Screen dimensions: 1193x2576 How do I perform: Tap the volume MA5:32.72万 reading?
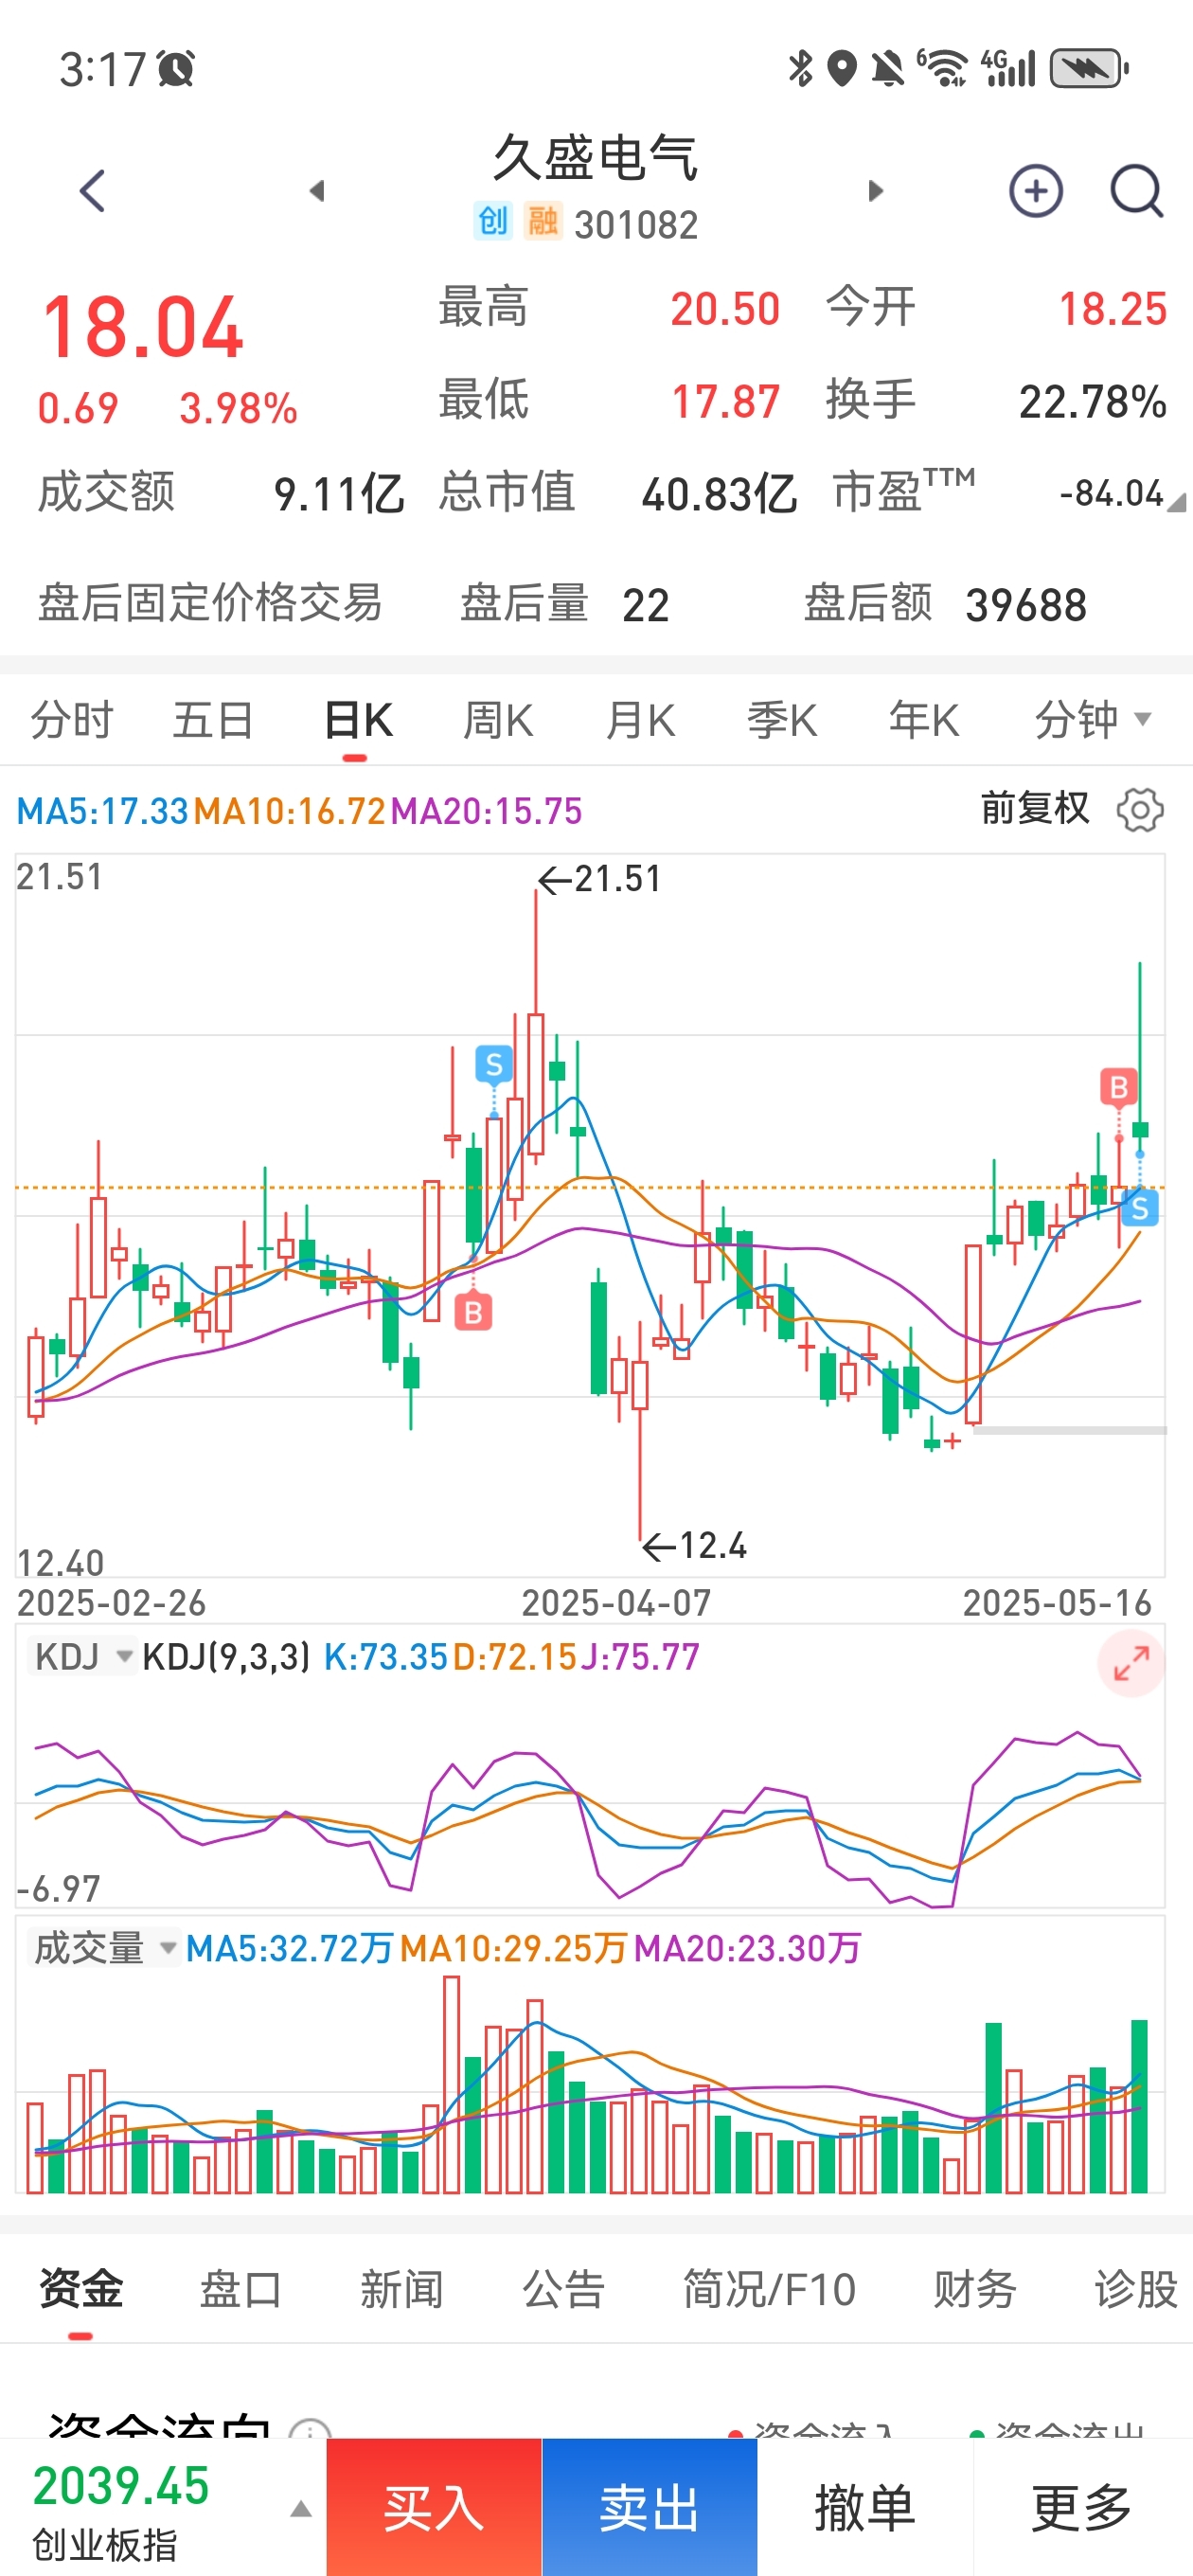pyautogui.click(x=290, y=1948)
